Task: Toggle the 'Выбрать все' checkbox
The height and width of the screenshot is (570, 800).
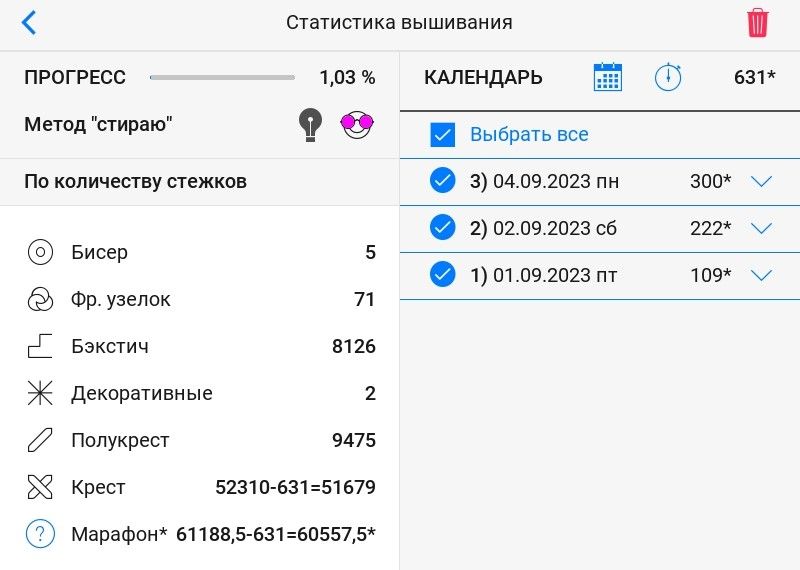Action: (442, 134)
